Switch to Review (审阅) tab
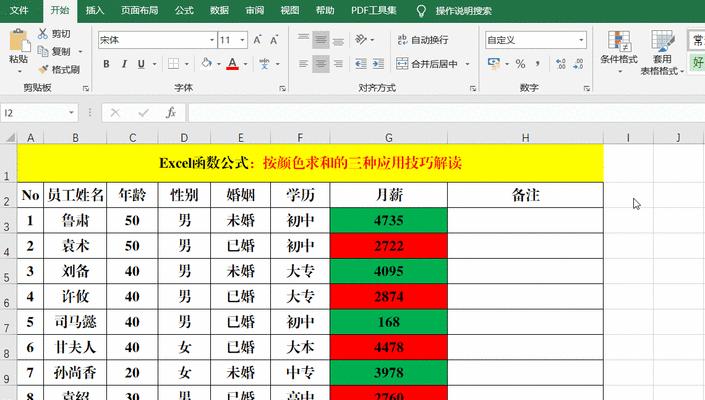 [255, 10]
